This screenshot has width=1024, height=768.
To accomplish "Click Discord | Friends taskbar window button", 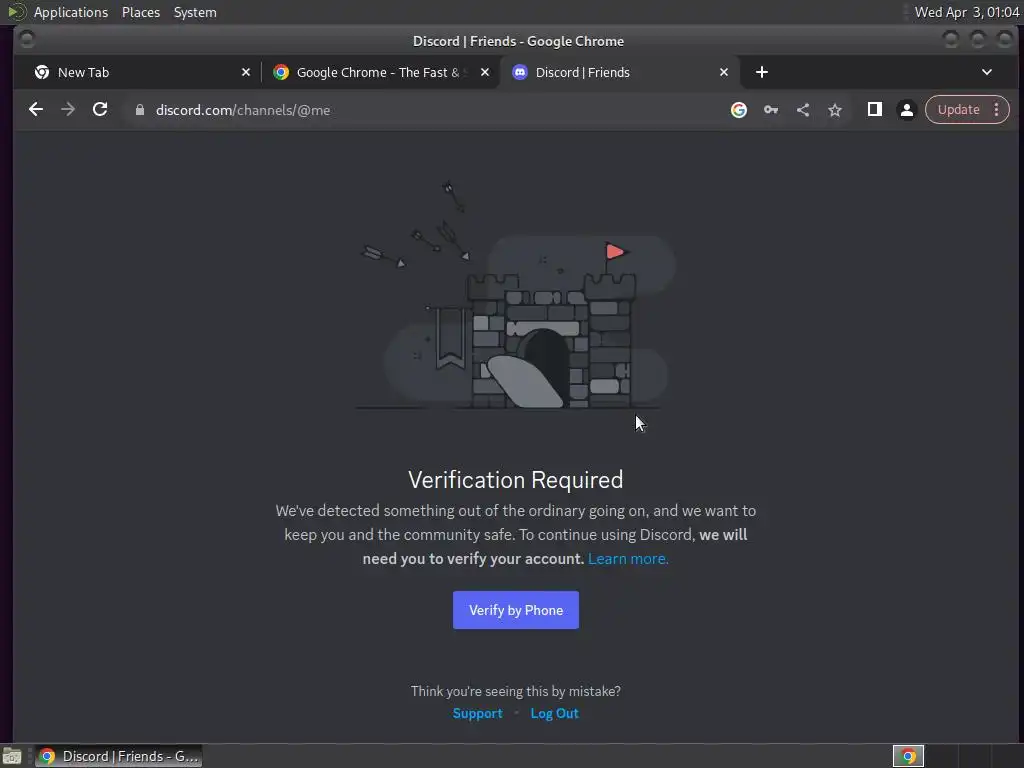I will point(118,756).
